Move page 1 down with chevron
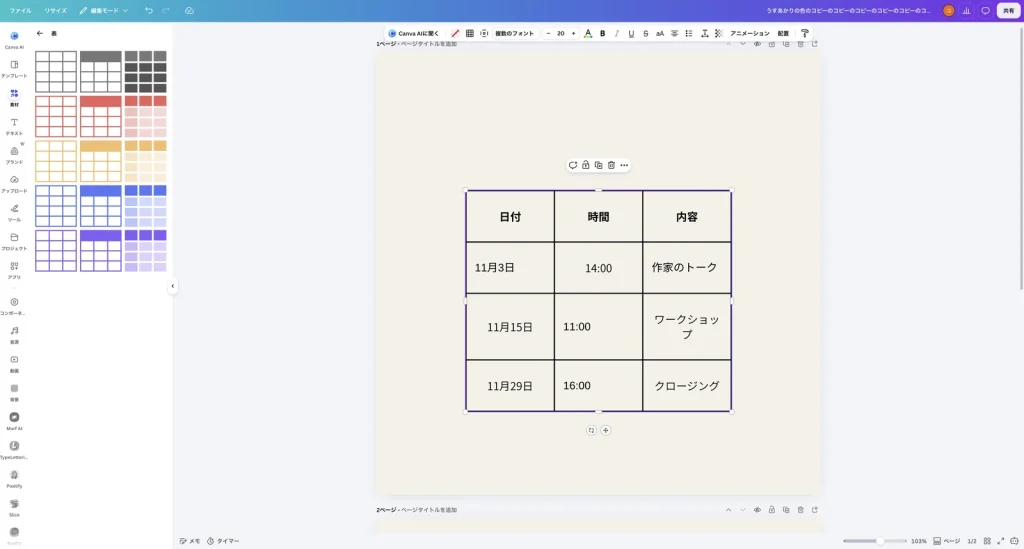This screenshot has height=549, width=1024. coord(743,44)
